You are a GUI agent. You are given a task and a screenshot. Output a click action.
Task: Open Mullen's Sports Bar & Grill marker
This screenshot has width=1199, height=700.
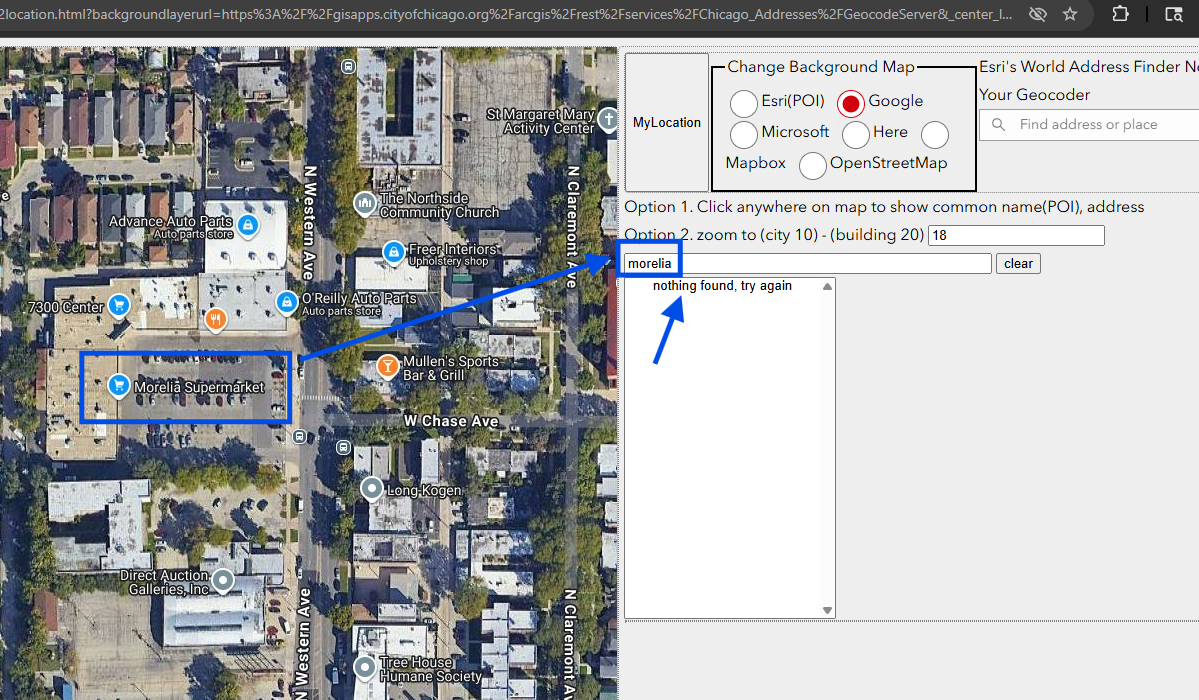click(x=388, y=366)
